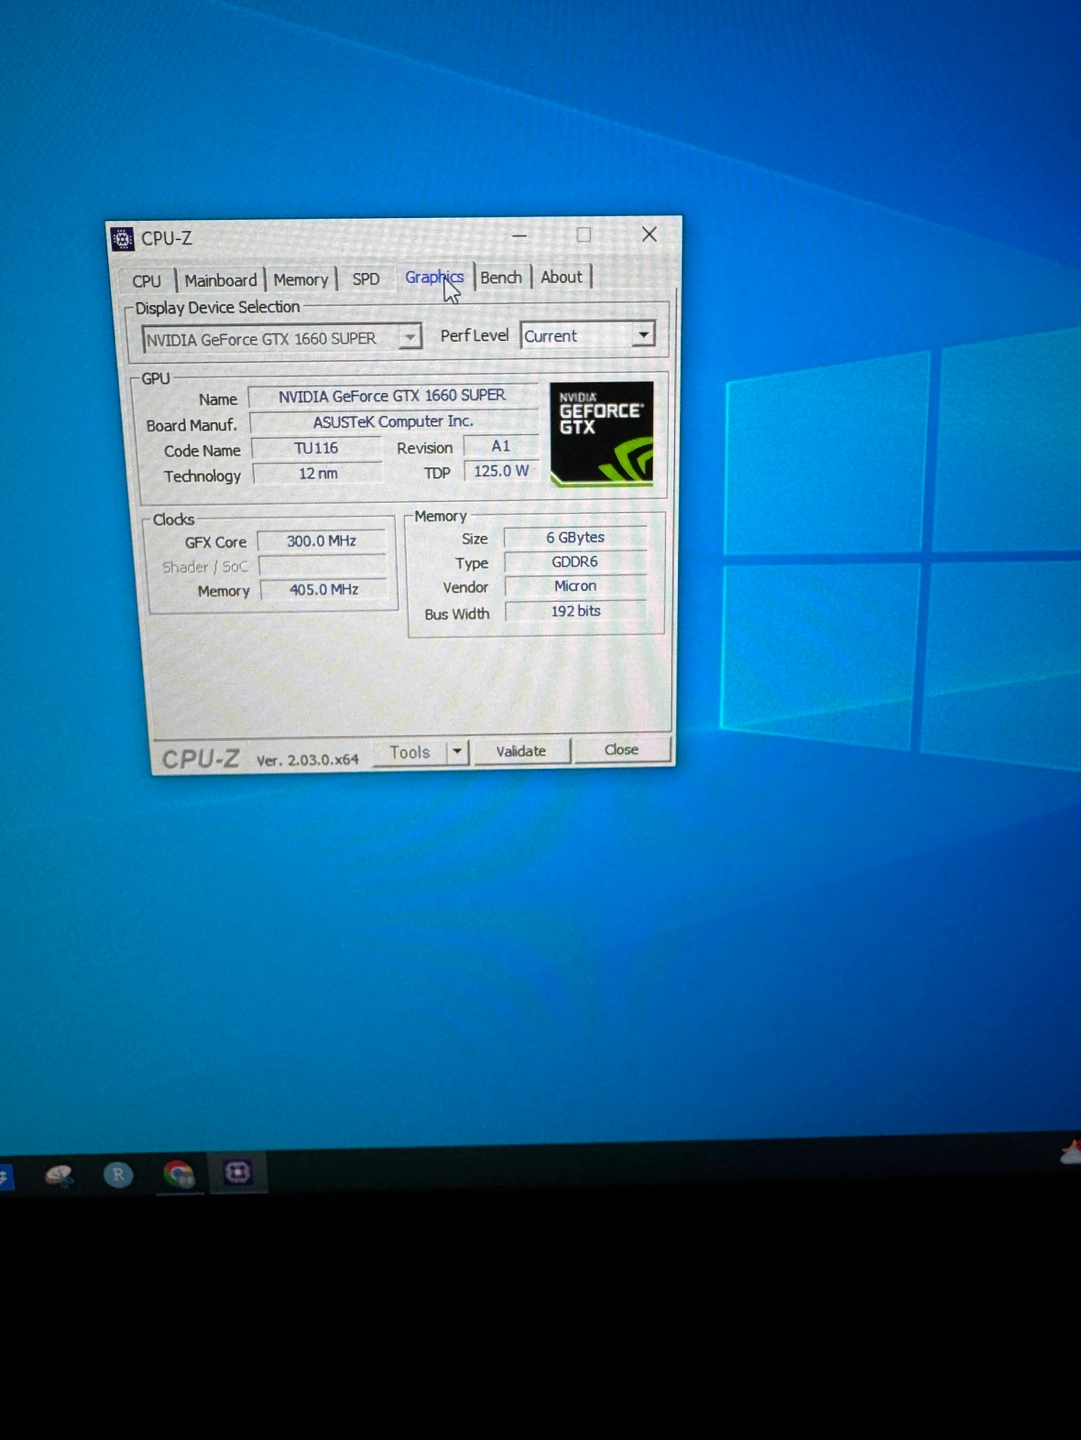Select the Graphics tab
The height and width of the screenshot is (1440, 1081).
click(434, 277)
